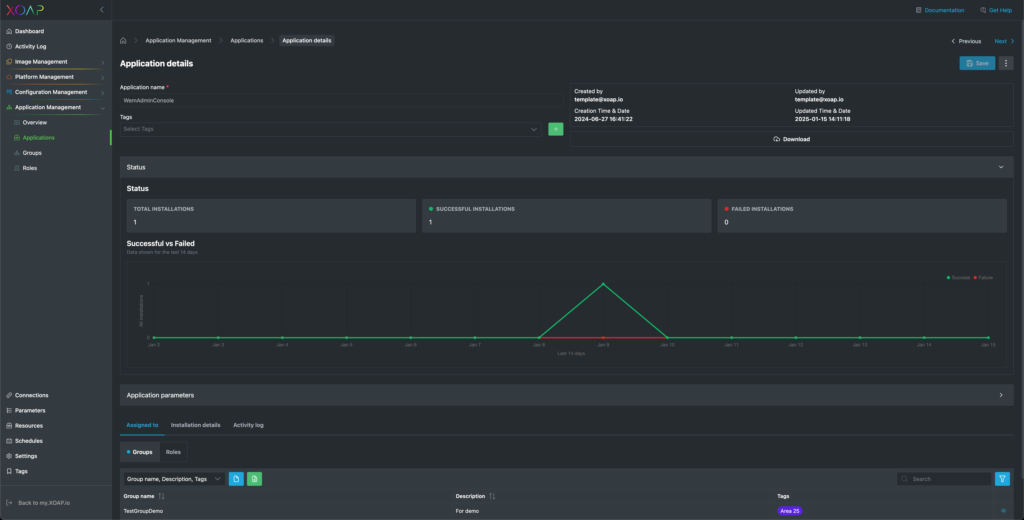Click the Jan 9 success peak point

pyautogui.click(x=603, y=284)
